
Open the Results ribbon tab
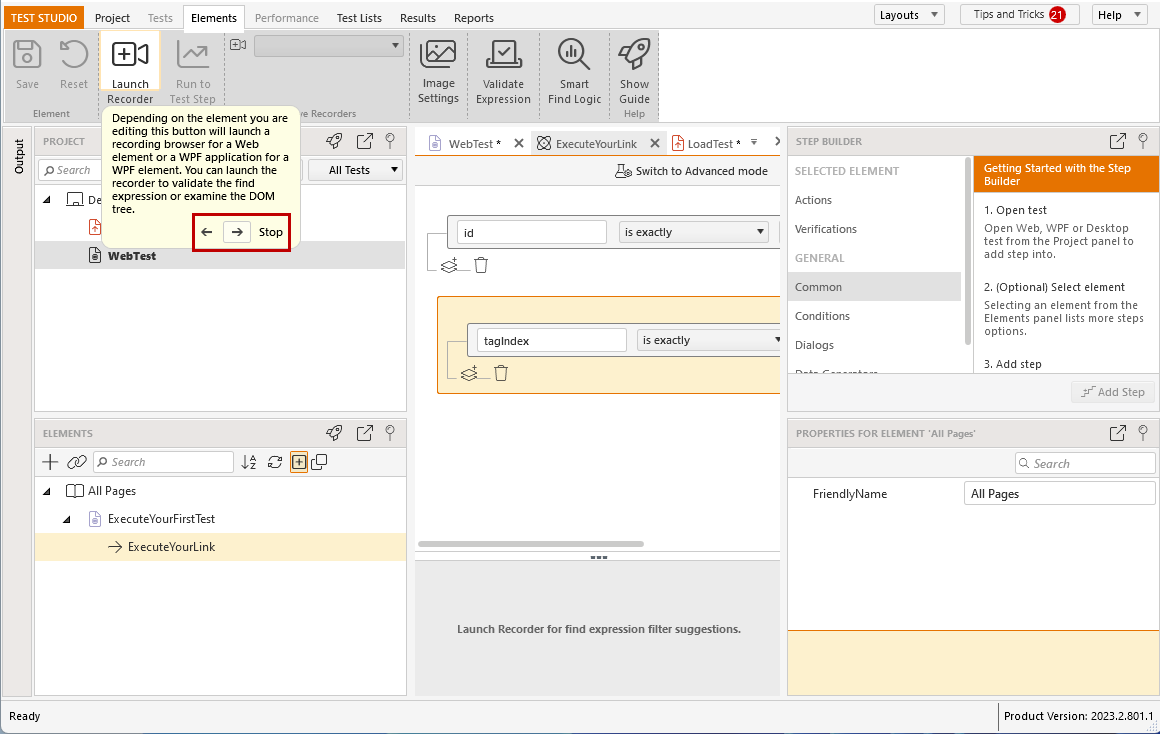[x=418, y=18]
